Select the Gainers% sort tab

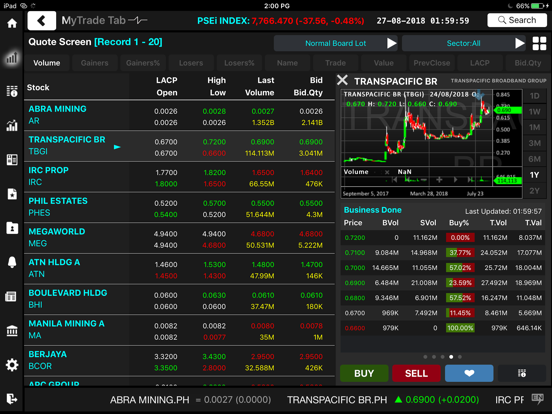143,63
